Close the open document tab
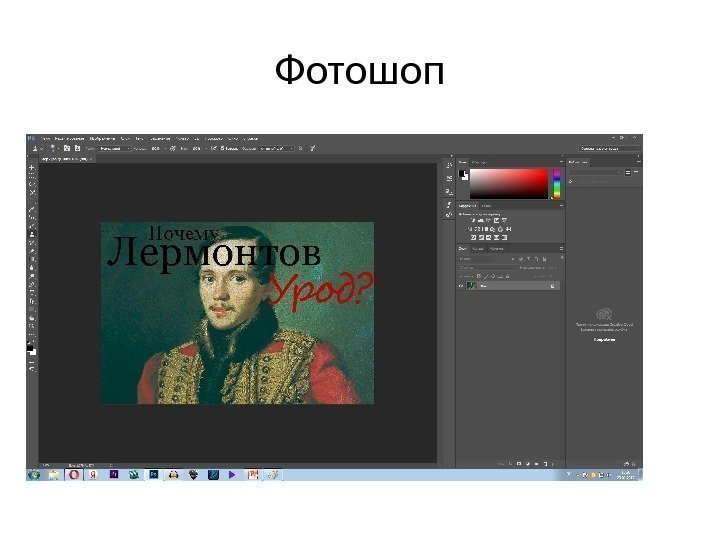 91,159
